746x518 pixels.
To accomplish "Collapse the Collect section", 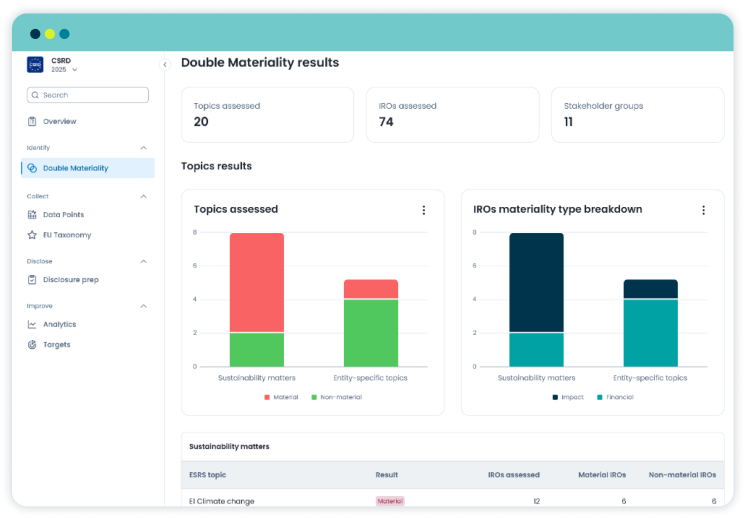I will 143,196.
